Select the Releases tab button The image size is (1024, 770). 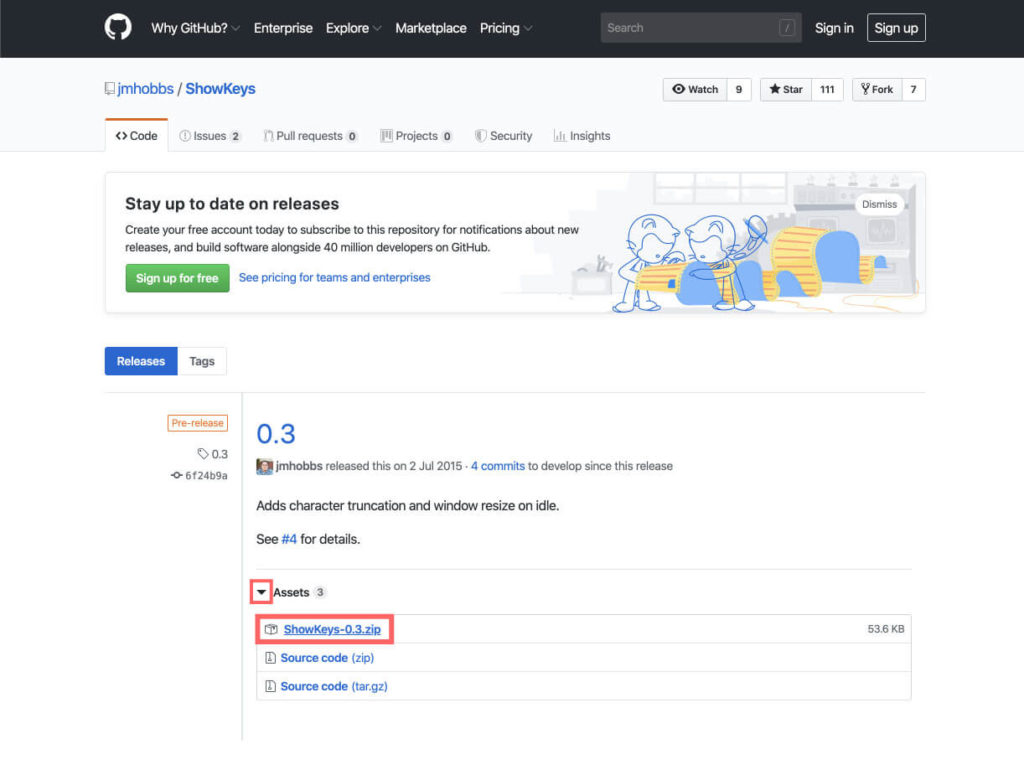[141, 361]
